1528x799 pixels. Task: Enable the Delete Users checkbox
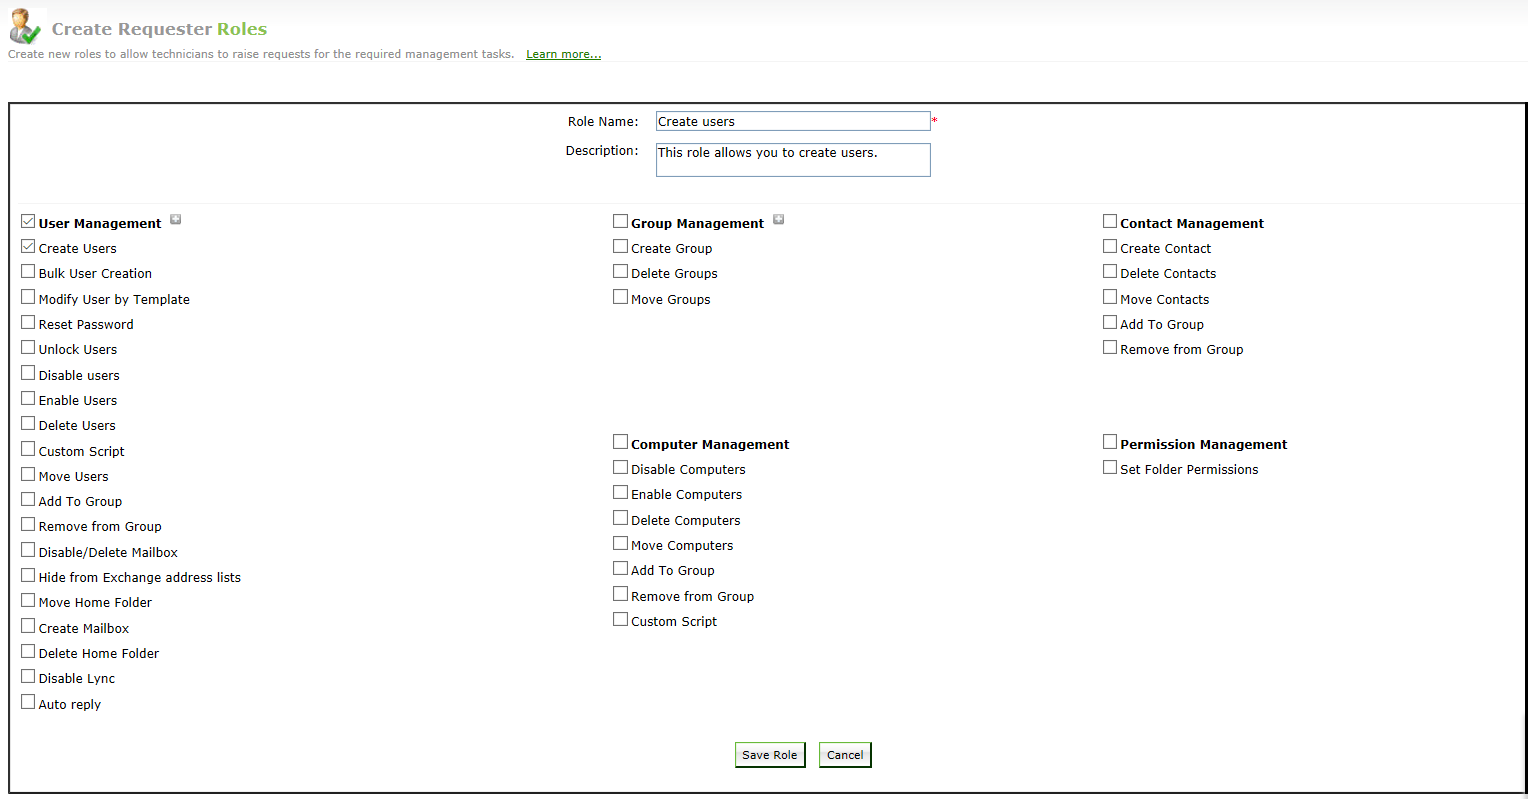[x=28, y=423]
